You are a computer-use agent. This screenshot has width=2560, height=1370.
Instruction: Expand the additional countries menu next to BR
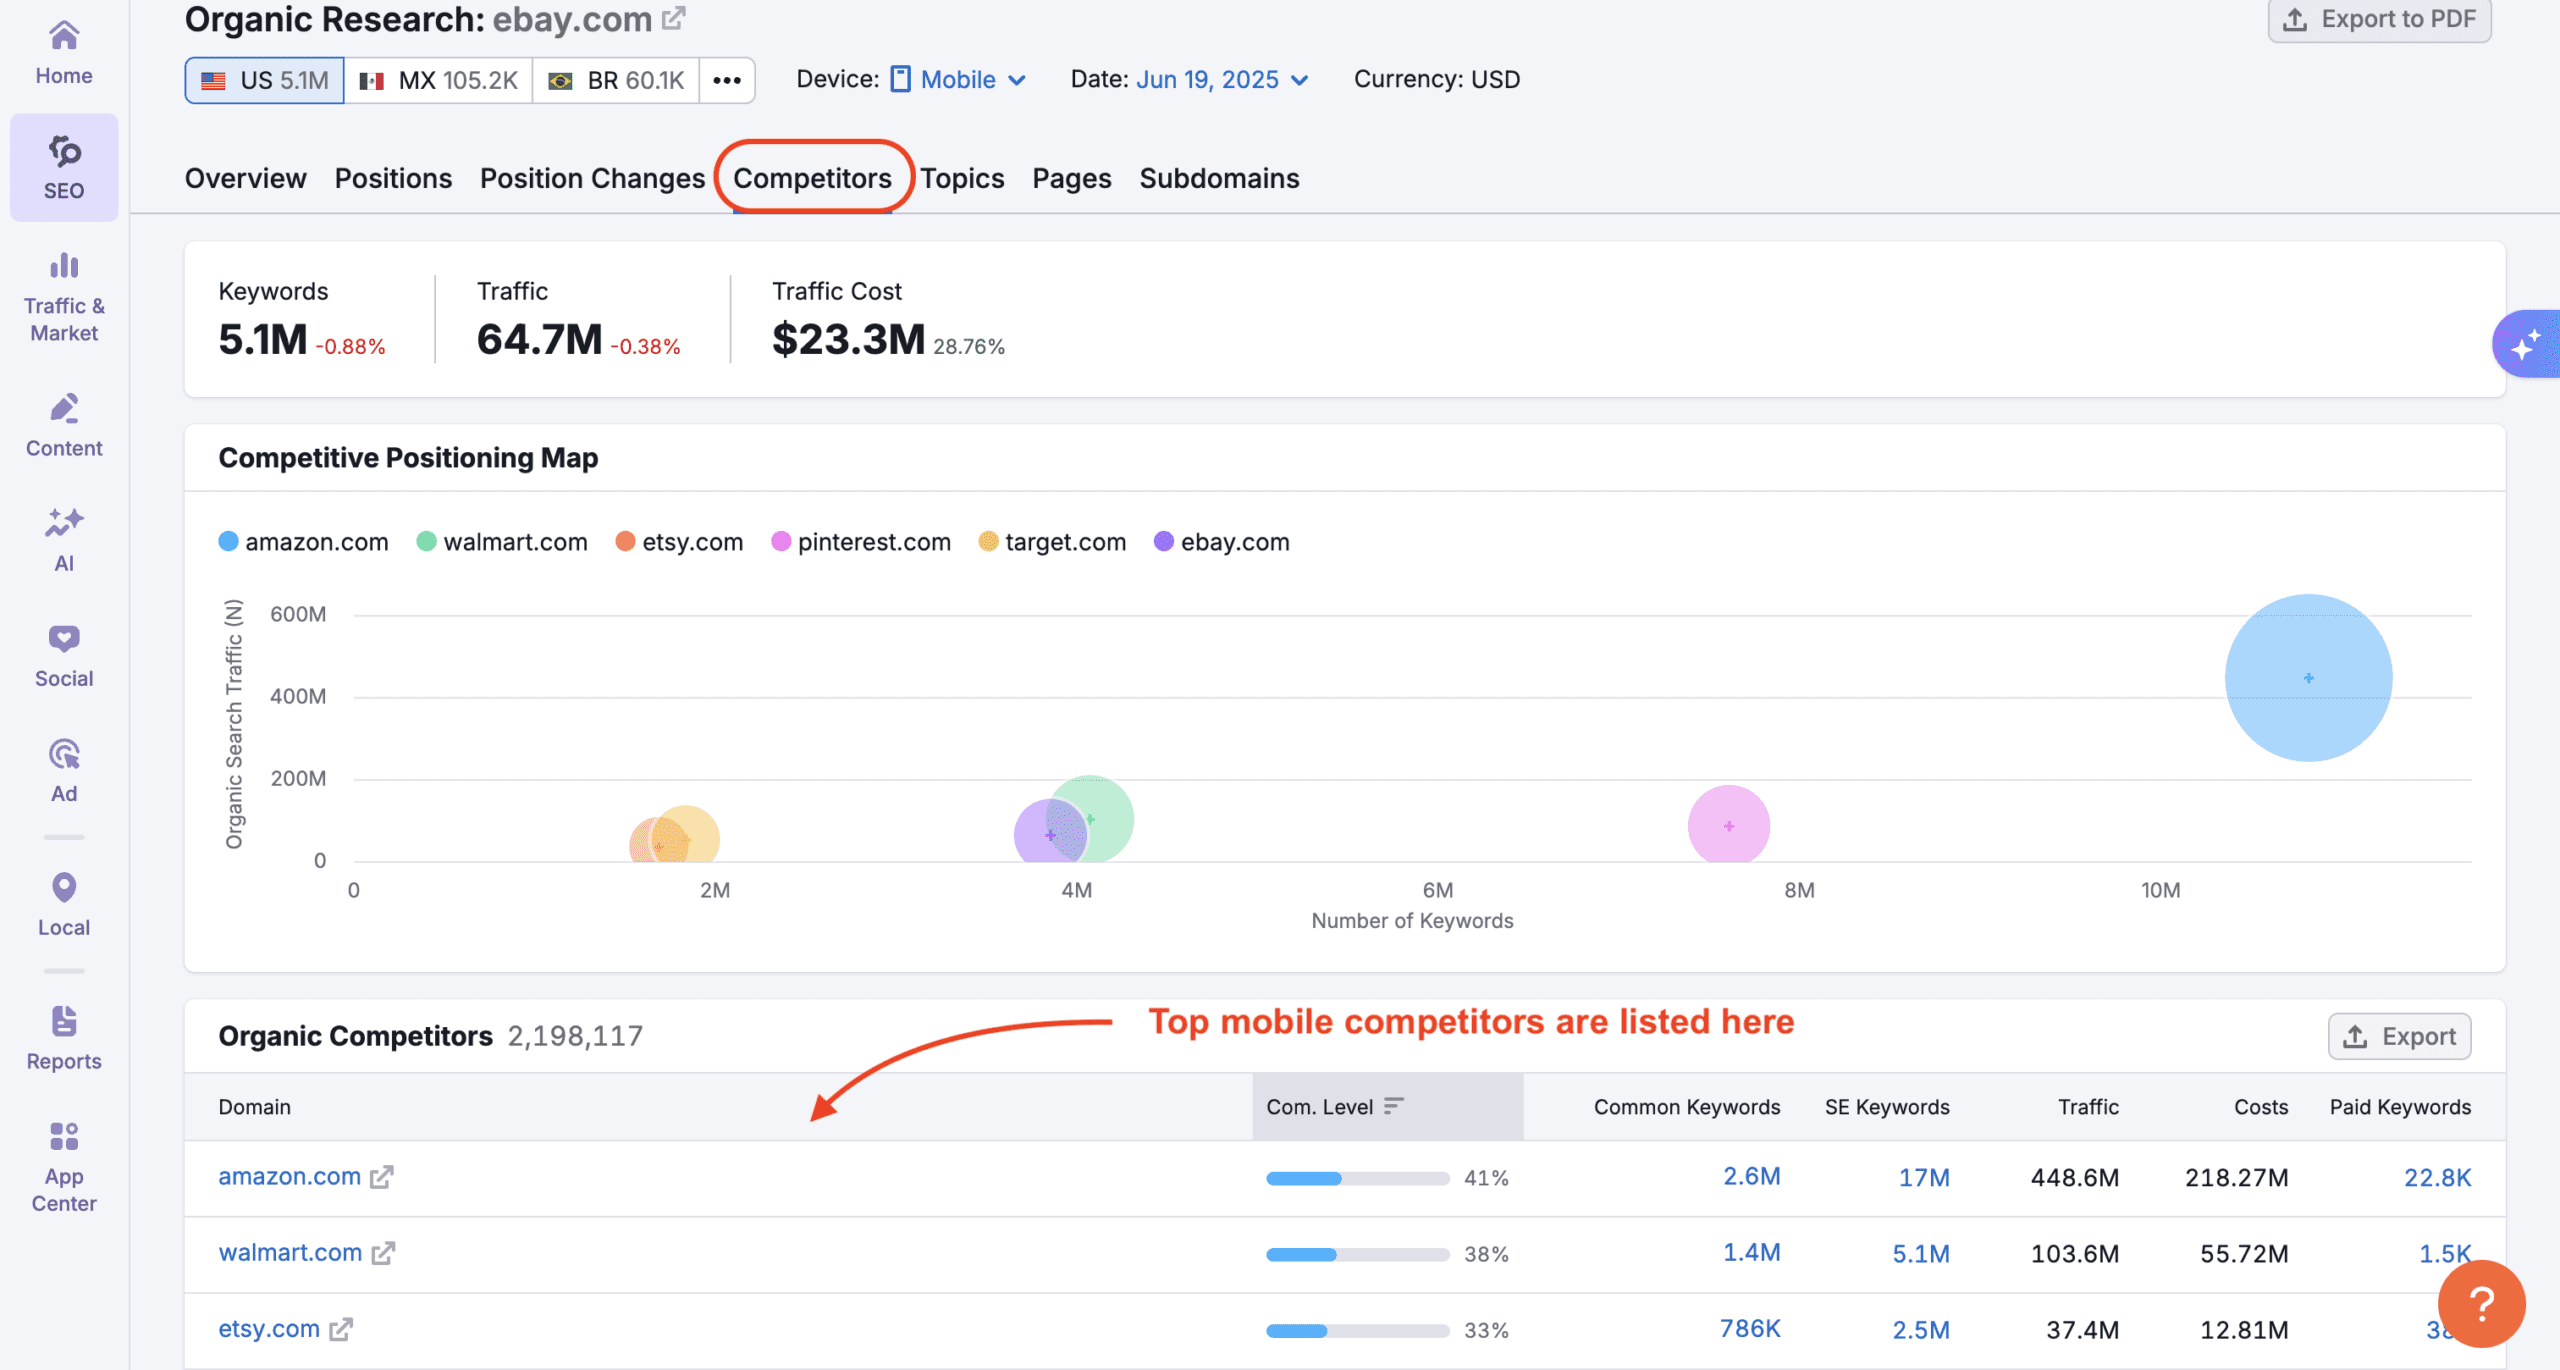tap(727, 80)
